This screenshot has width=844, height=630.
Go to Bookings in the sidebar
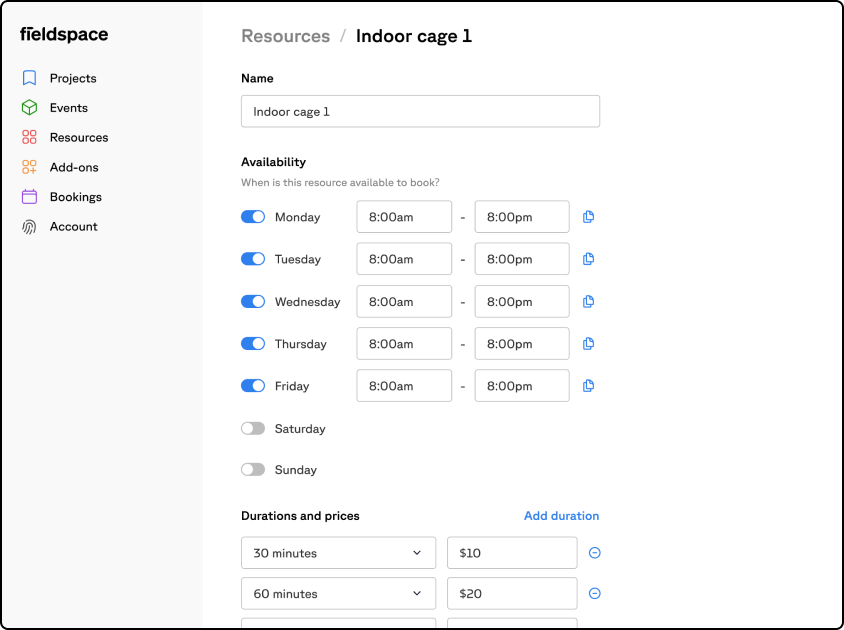coord(75,197)
